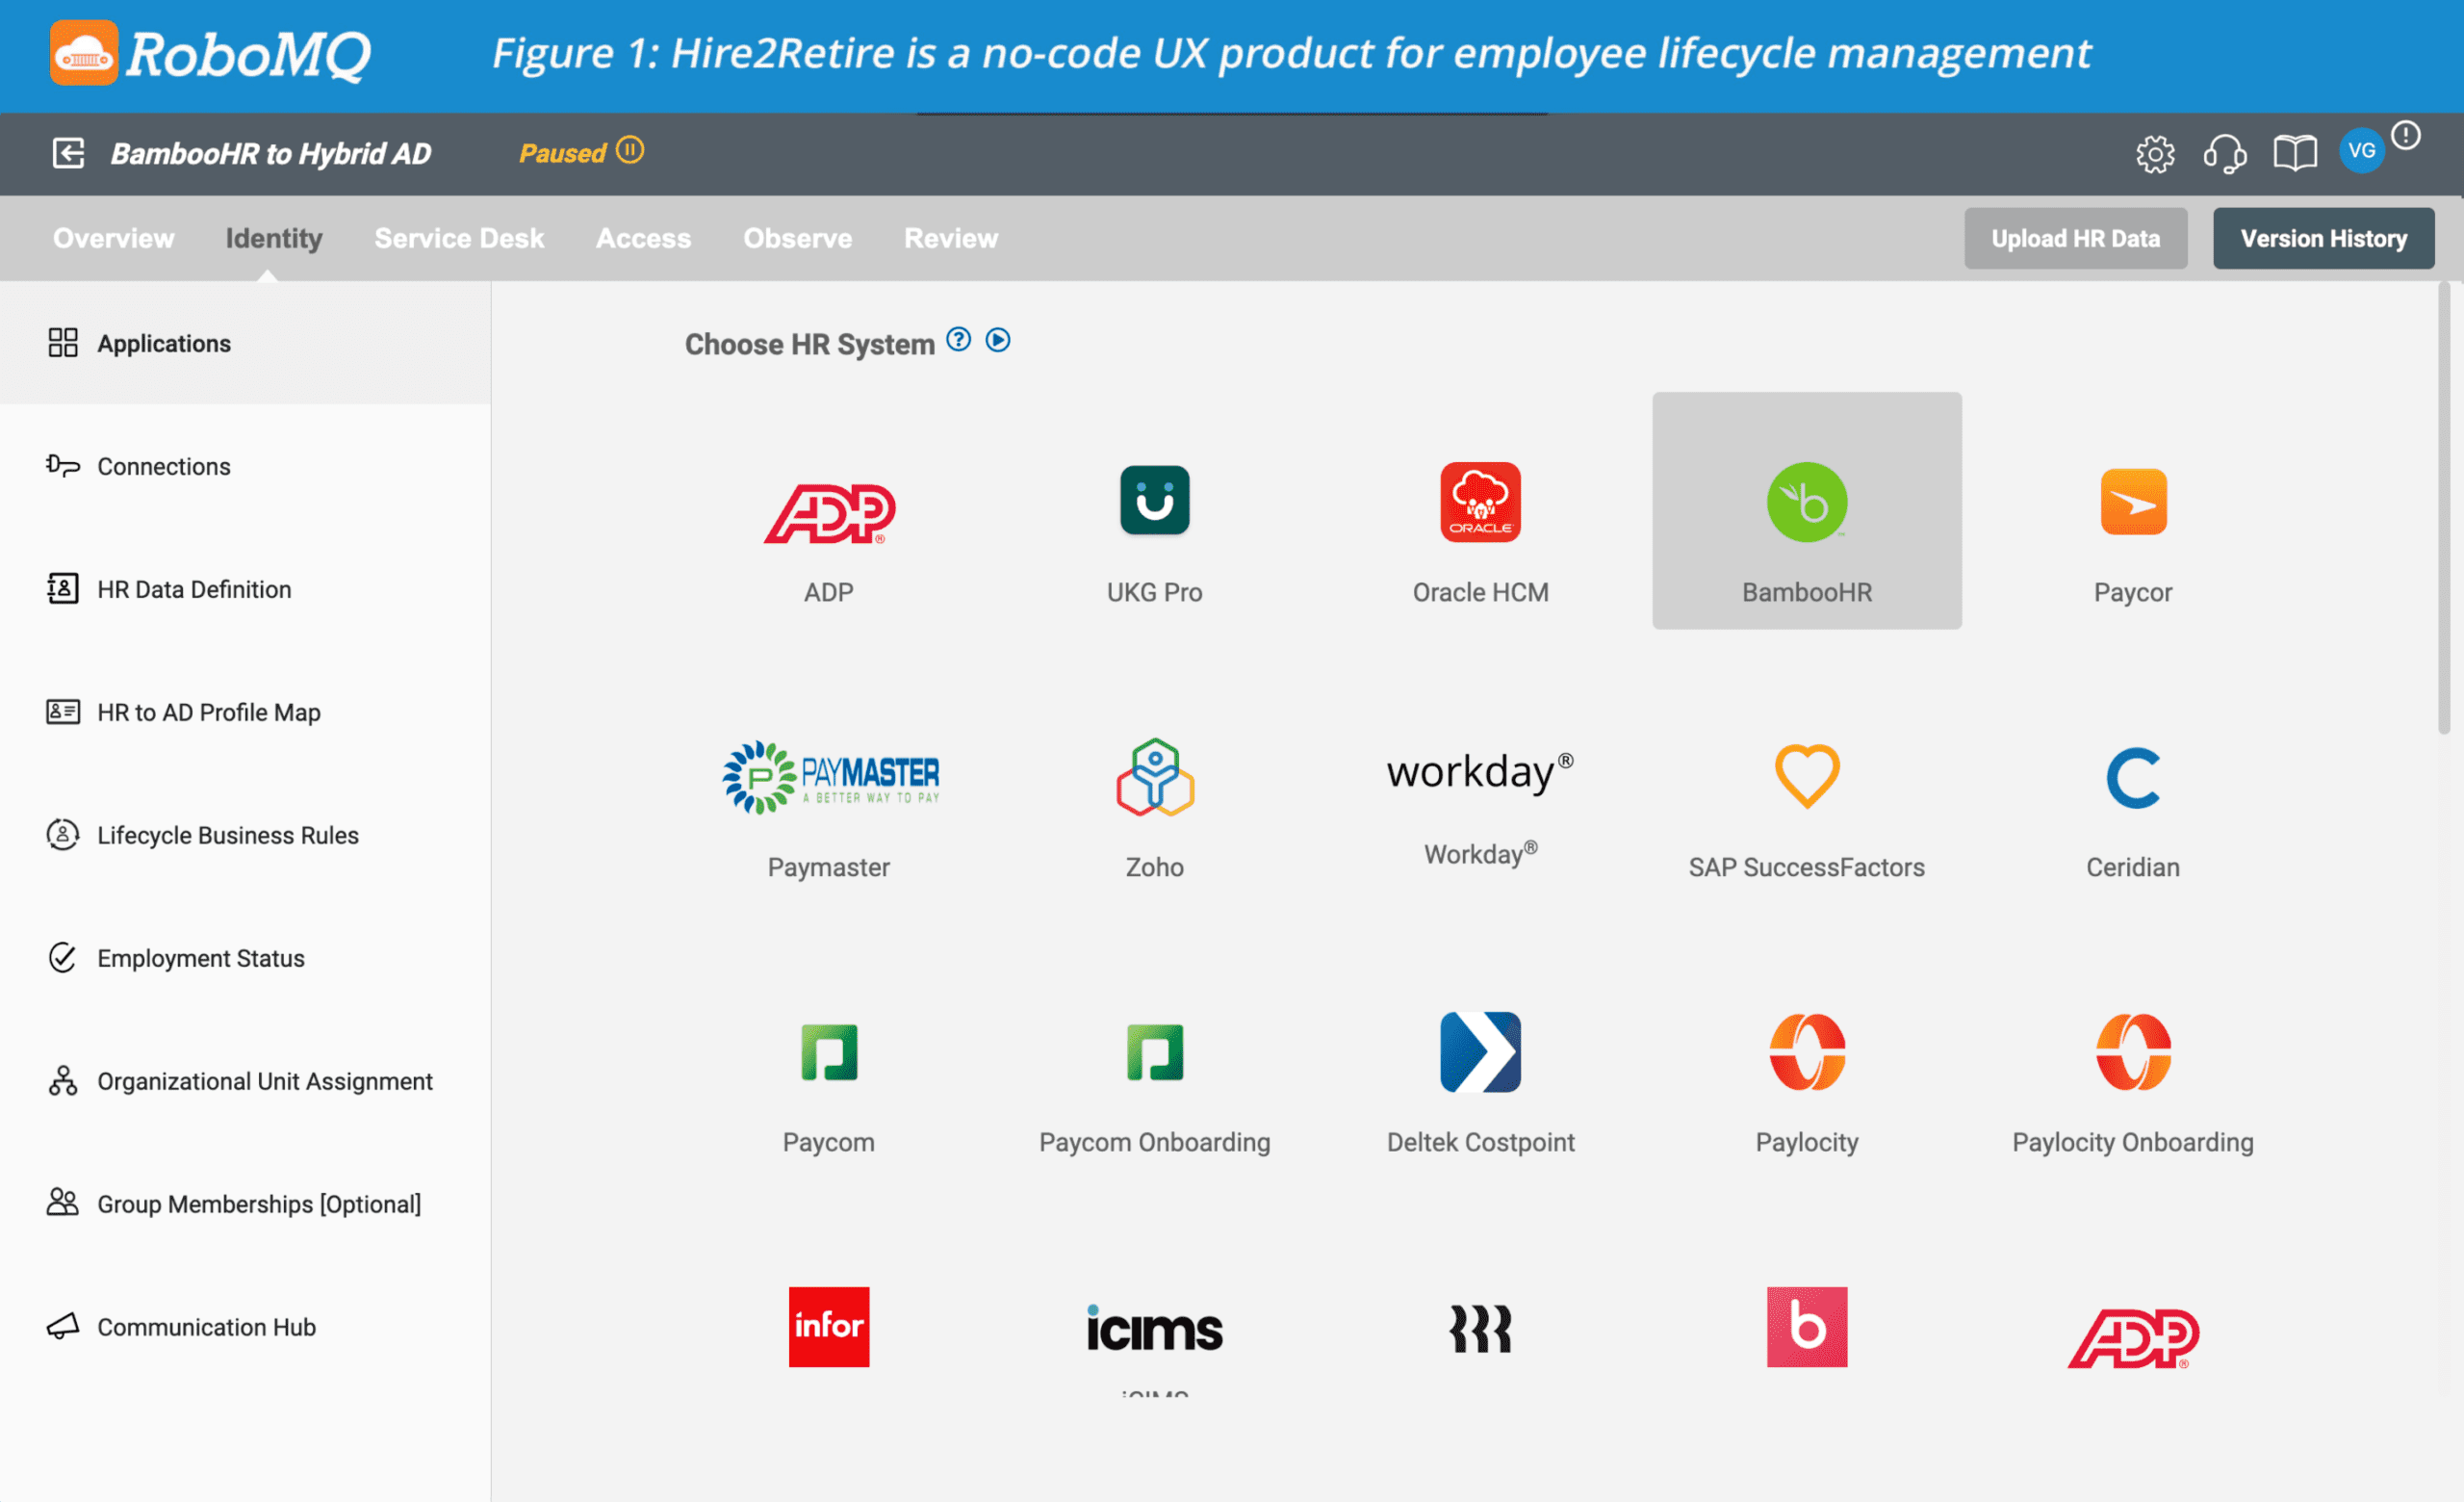
Task: Open HR to AD Profile Map
Action: click(x=208, y=712)
